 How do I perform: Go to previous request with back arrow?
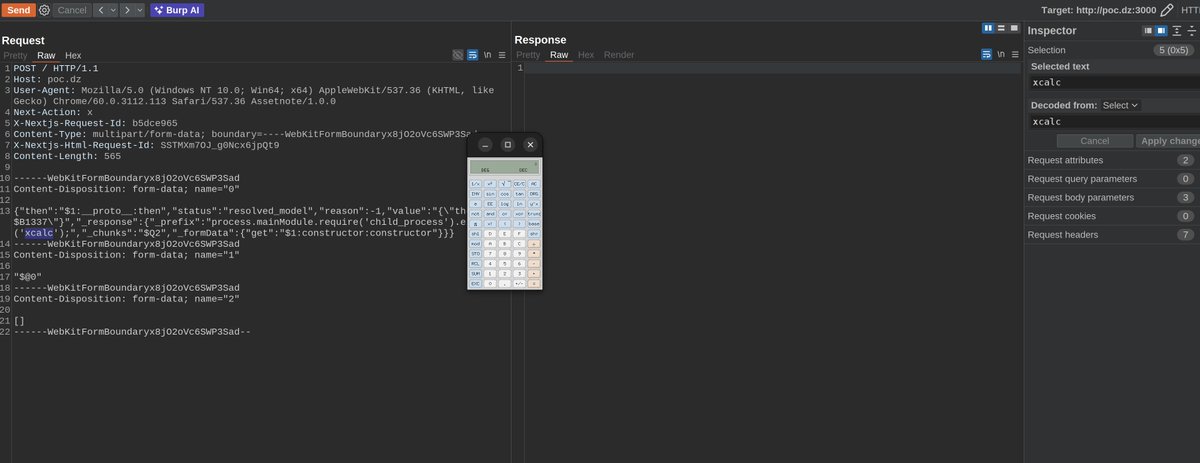pyautogui.click(x=101, y=9)
